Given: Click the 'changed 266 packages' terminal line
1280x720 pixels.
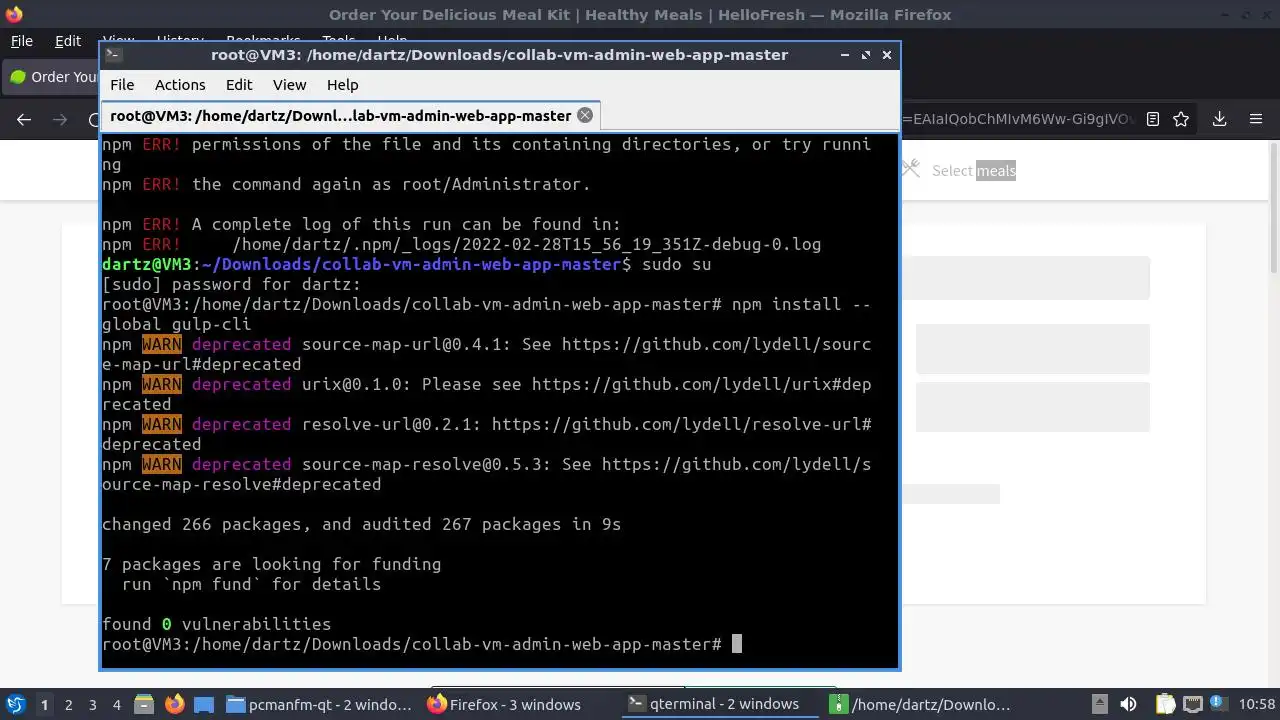Looking at the screenshot, I should (362, 524).
